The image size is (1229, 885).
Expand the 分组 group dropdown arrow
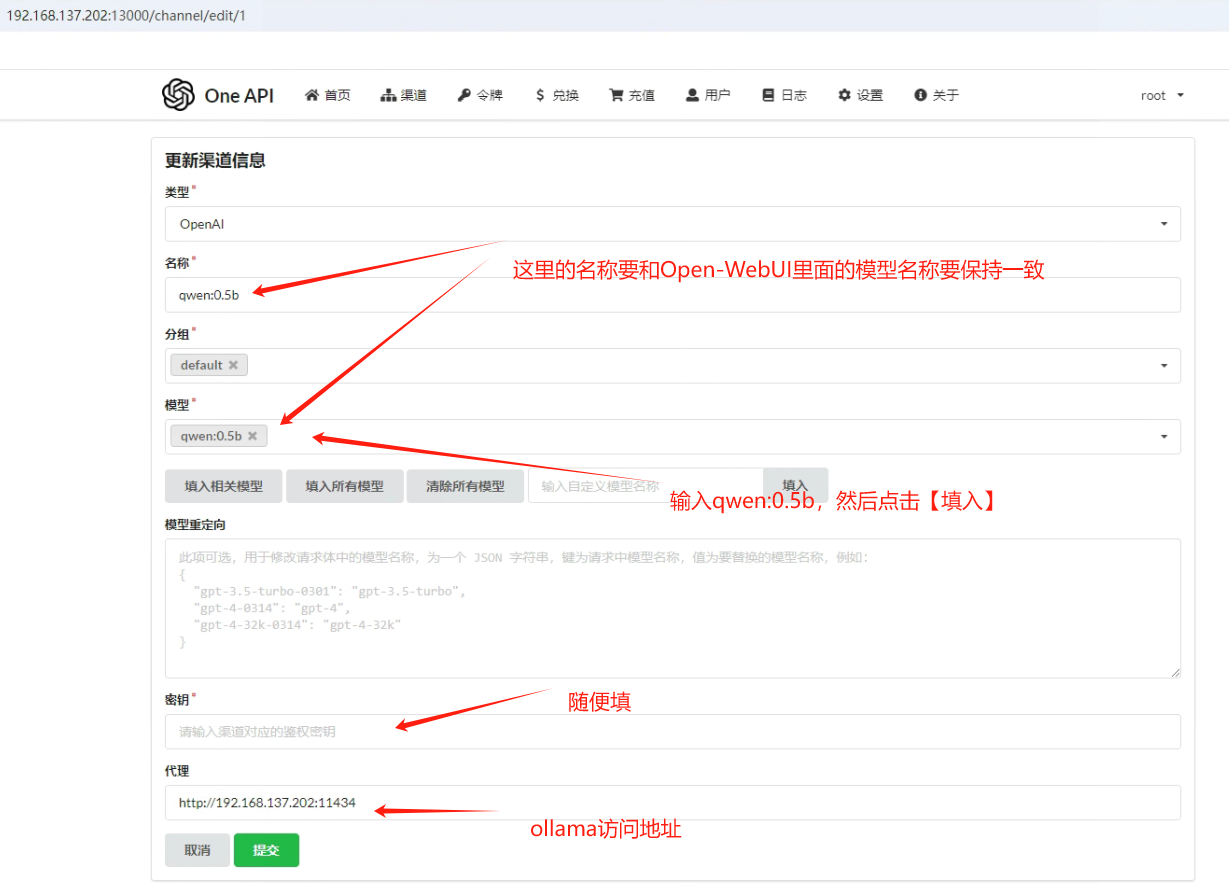tap(1164, 366)
